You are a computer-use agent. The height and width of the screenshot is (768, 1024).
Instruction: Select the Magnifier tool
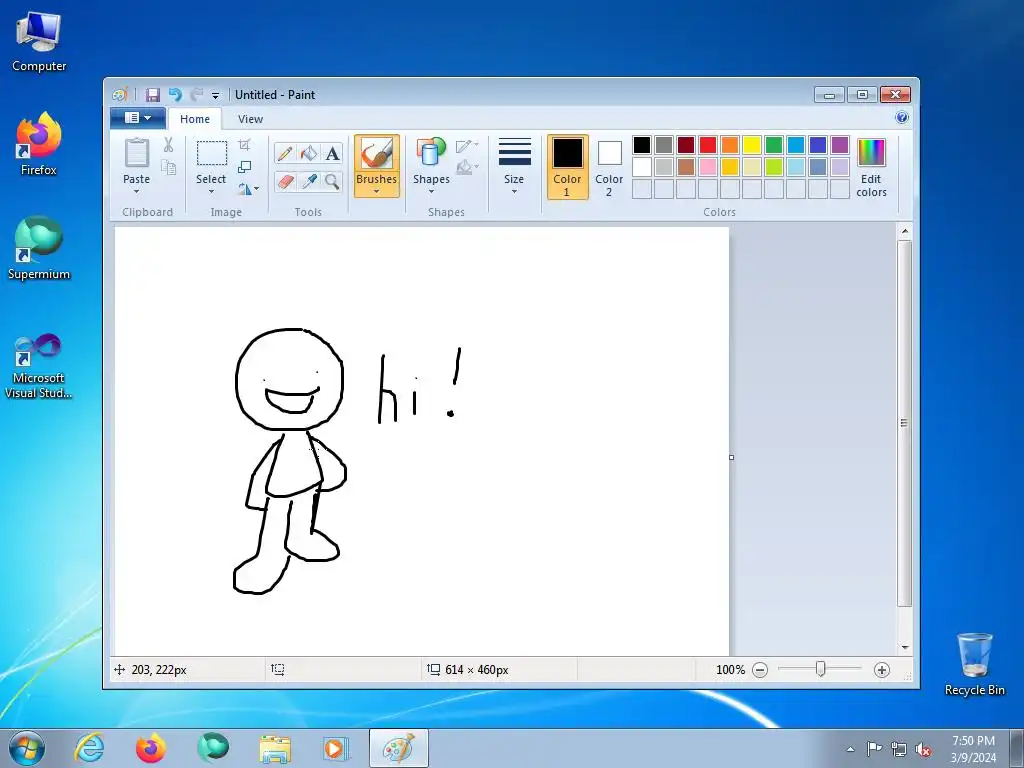pyautogui.click(x=332, y=181)
